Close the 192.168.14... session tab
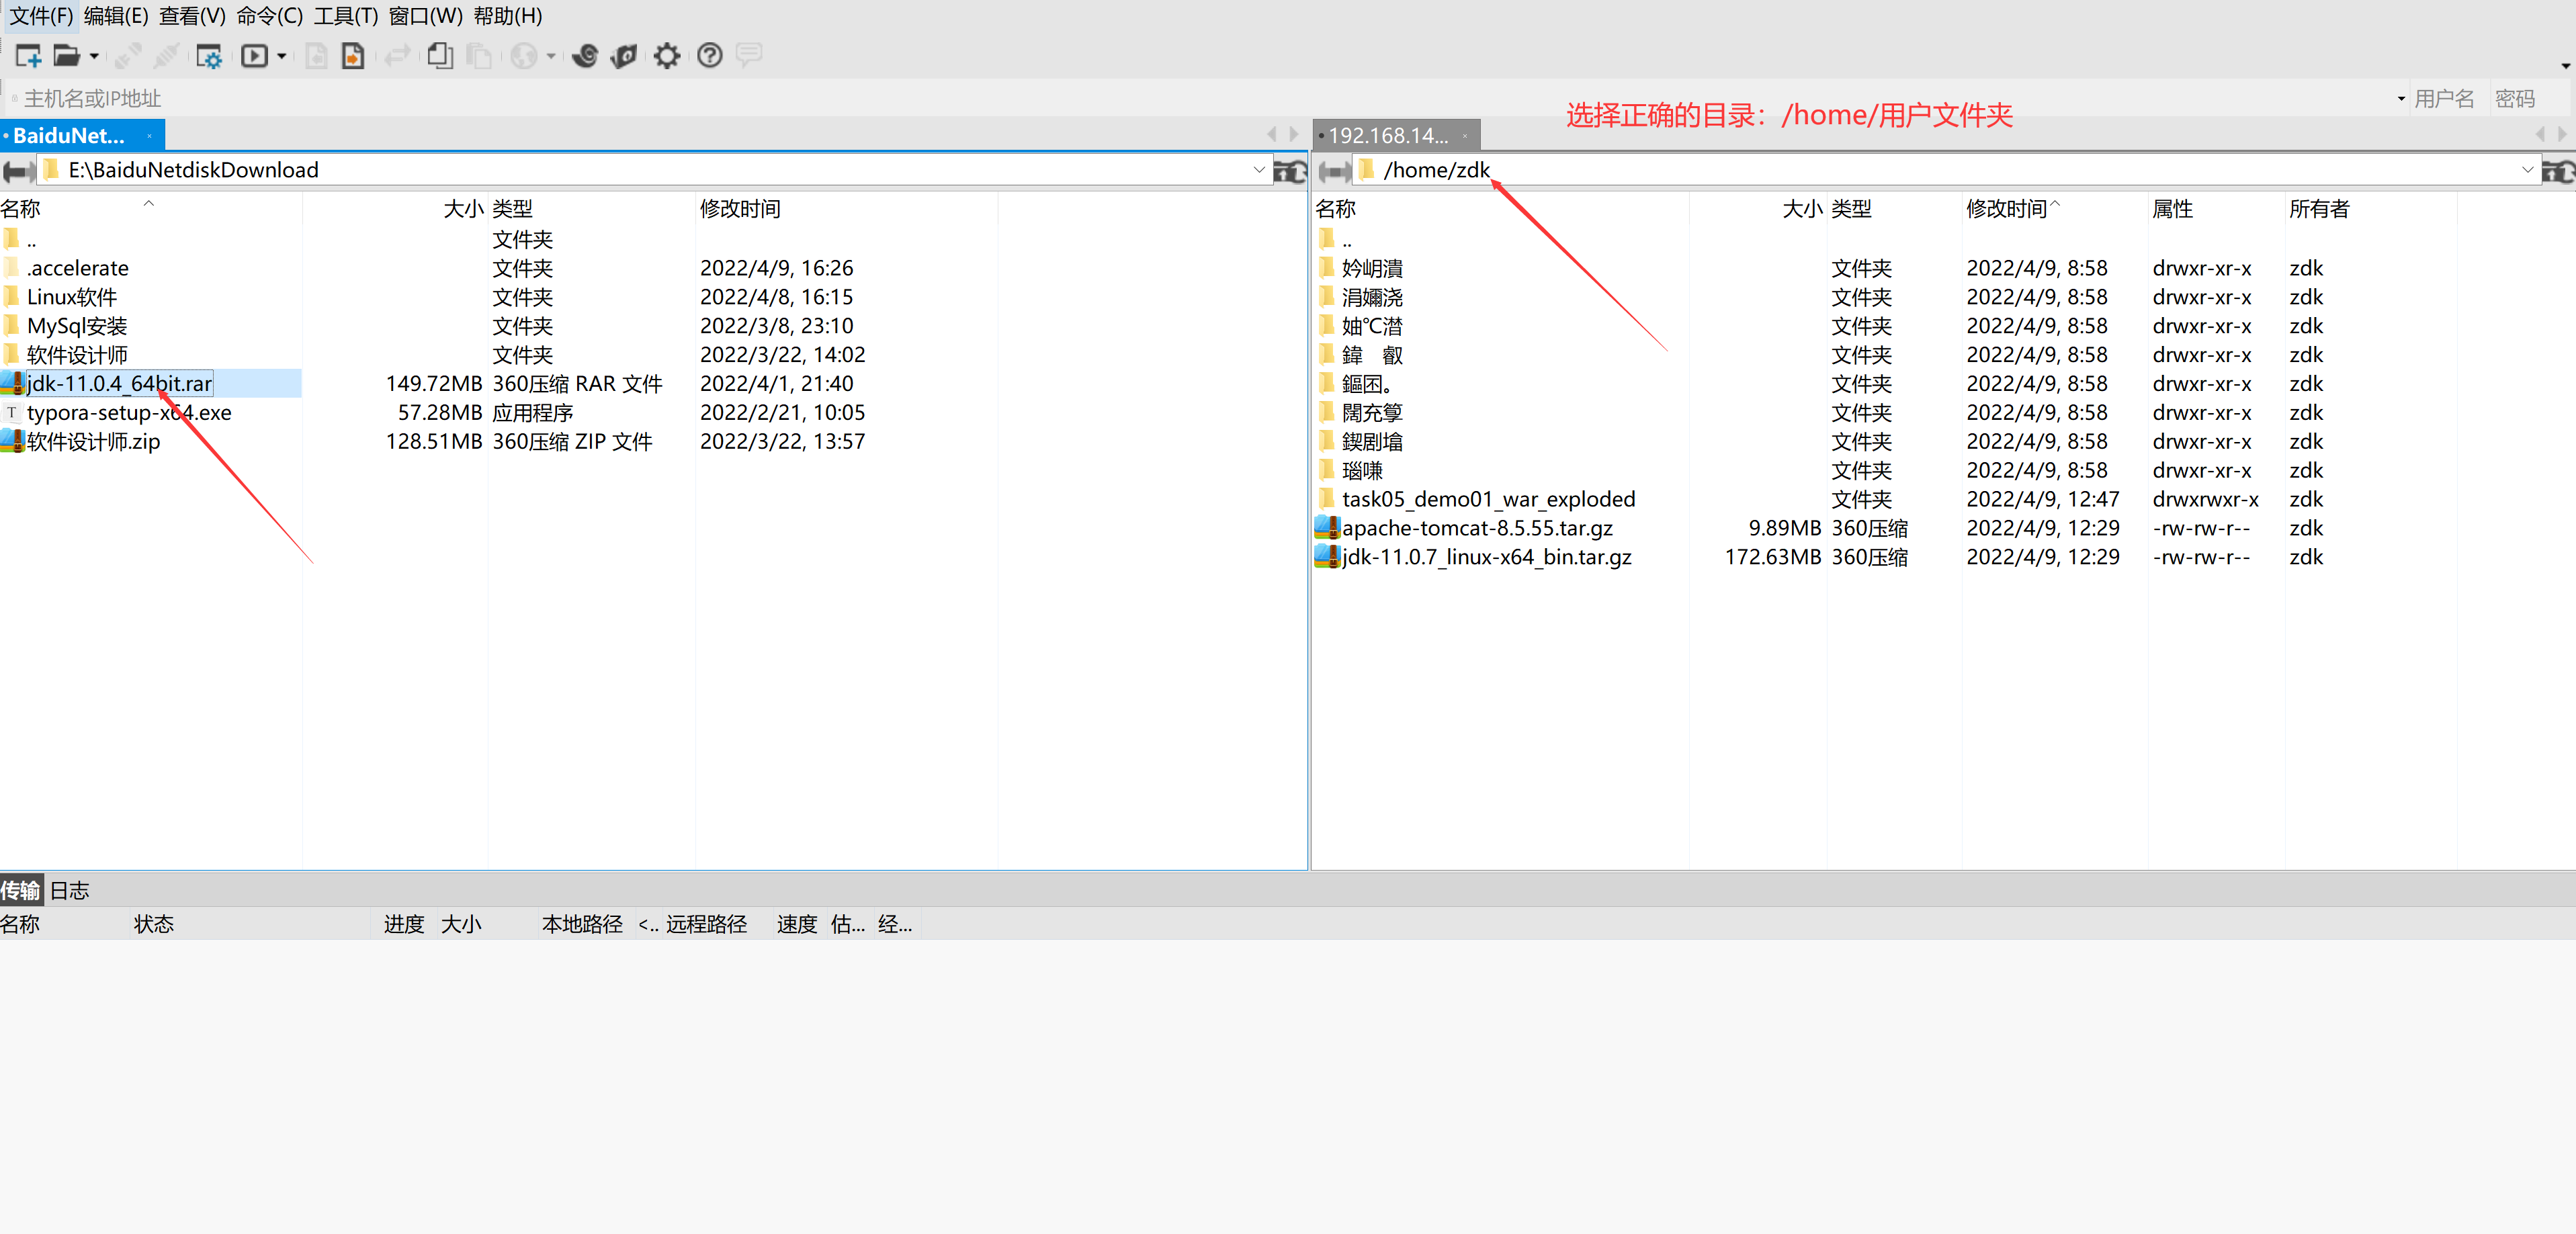 coord(1465,136)
